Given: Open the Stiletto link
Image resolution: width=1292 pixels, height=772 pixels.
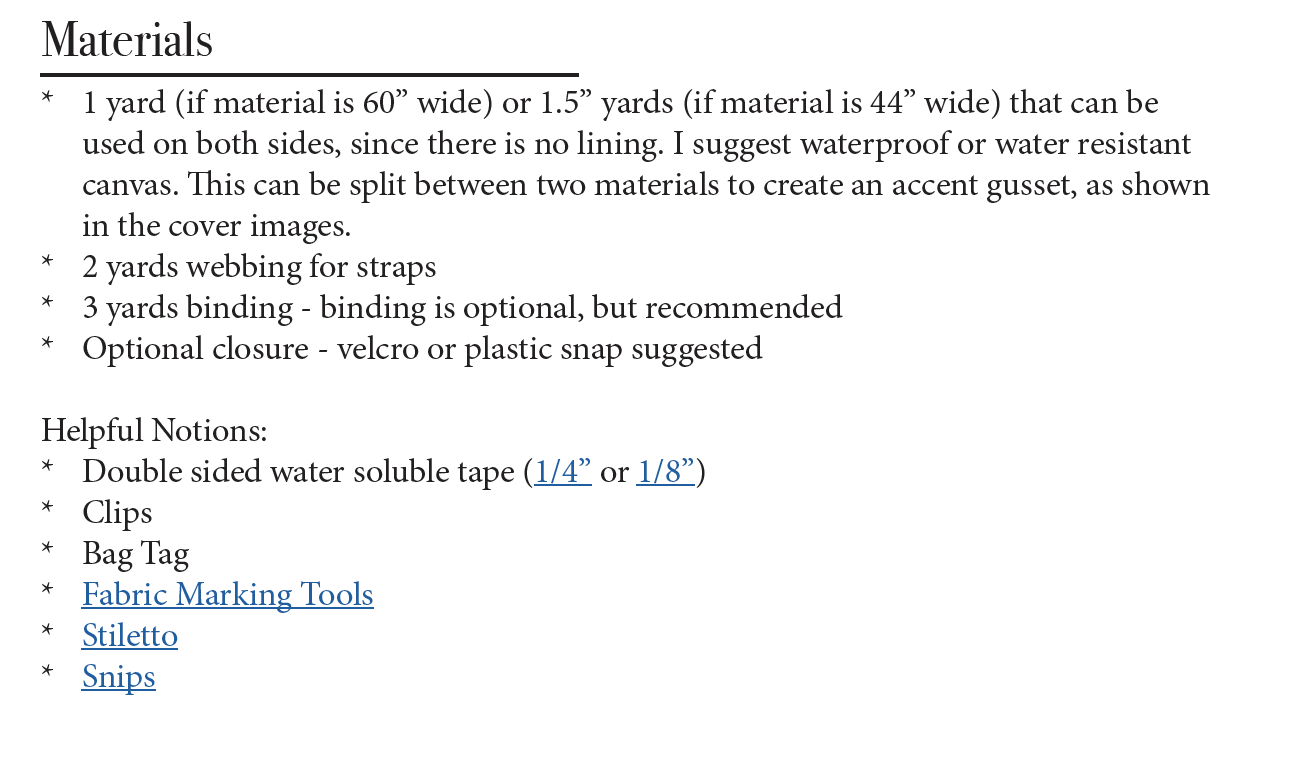Looking at the screenshot, I should click(129, 635).
